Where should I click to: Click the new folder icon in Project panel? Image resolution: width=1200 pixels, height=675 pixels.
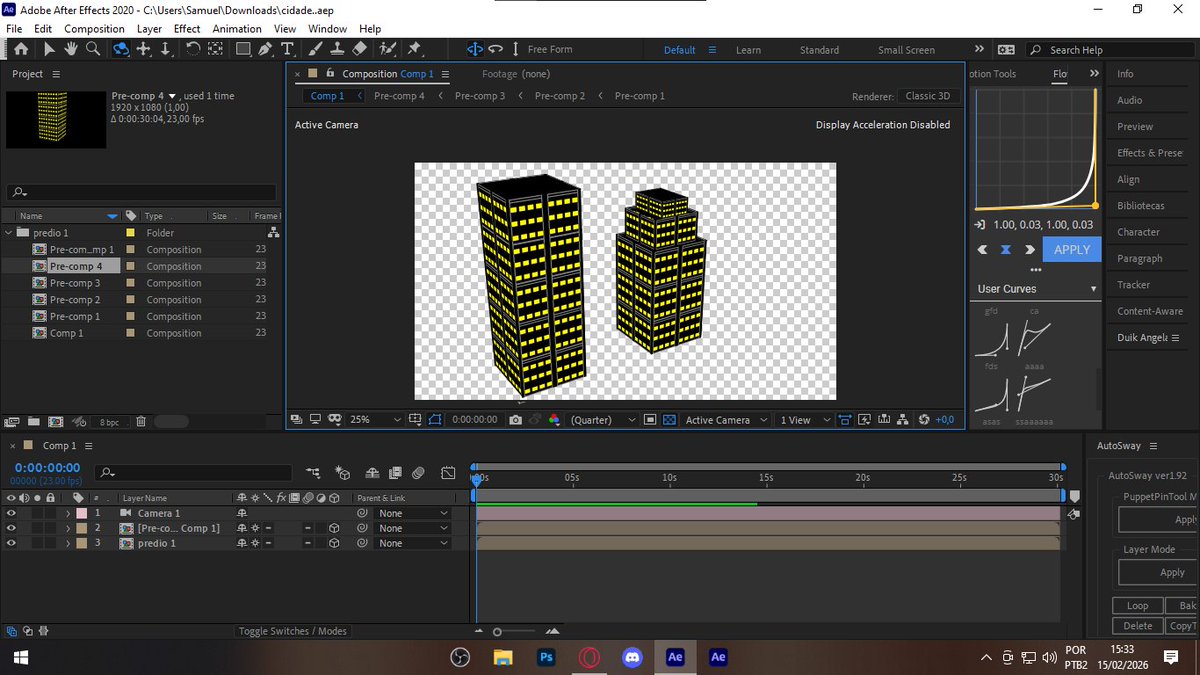(x=34, y=422)
